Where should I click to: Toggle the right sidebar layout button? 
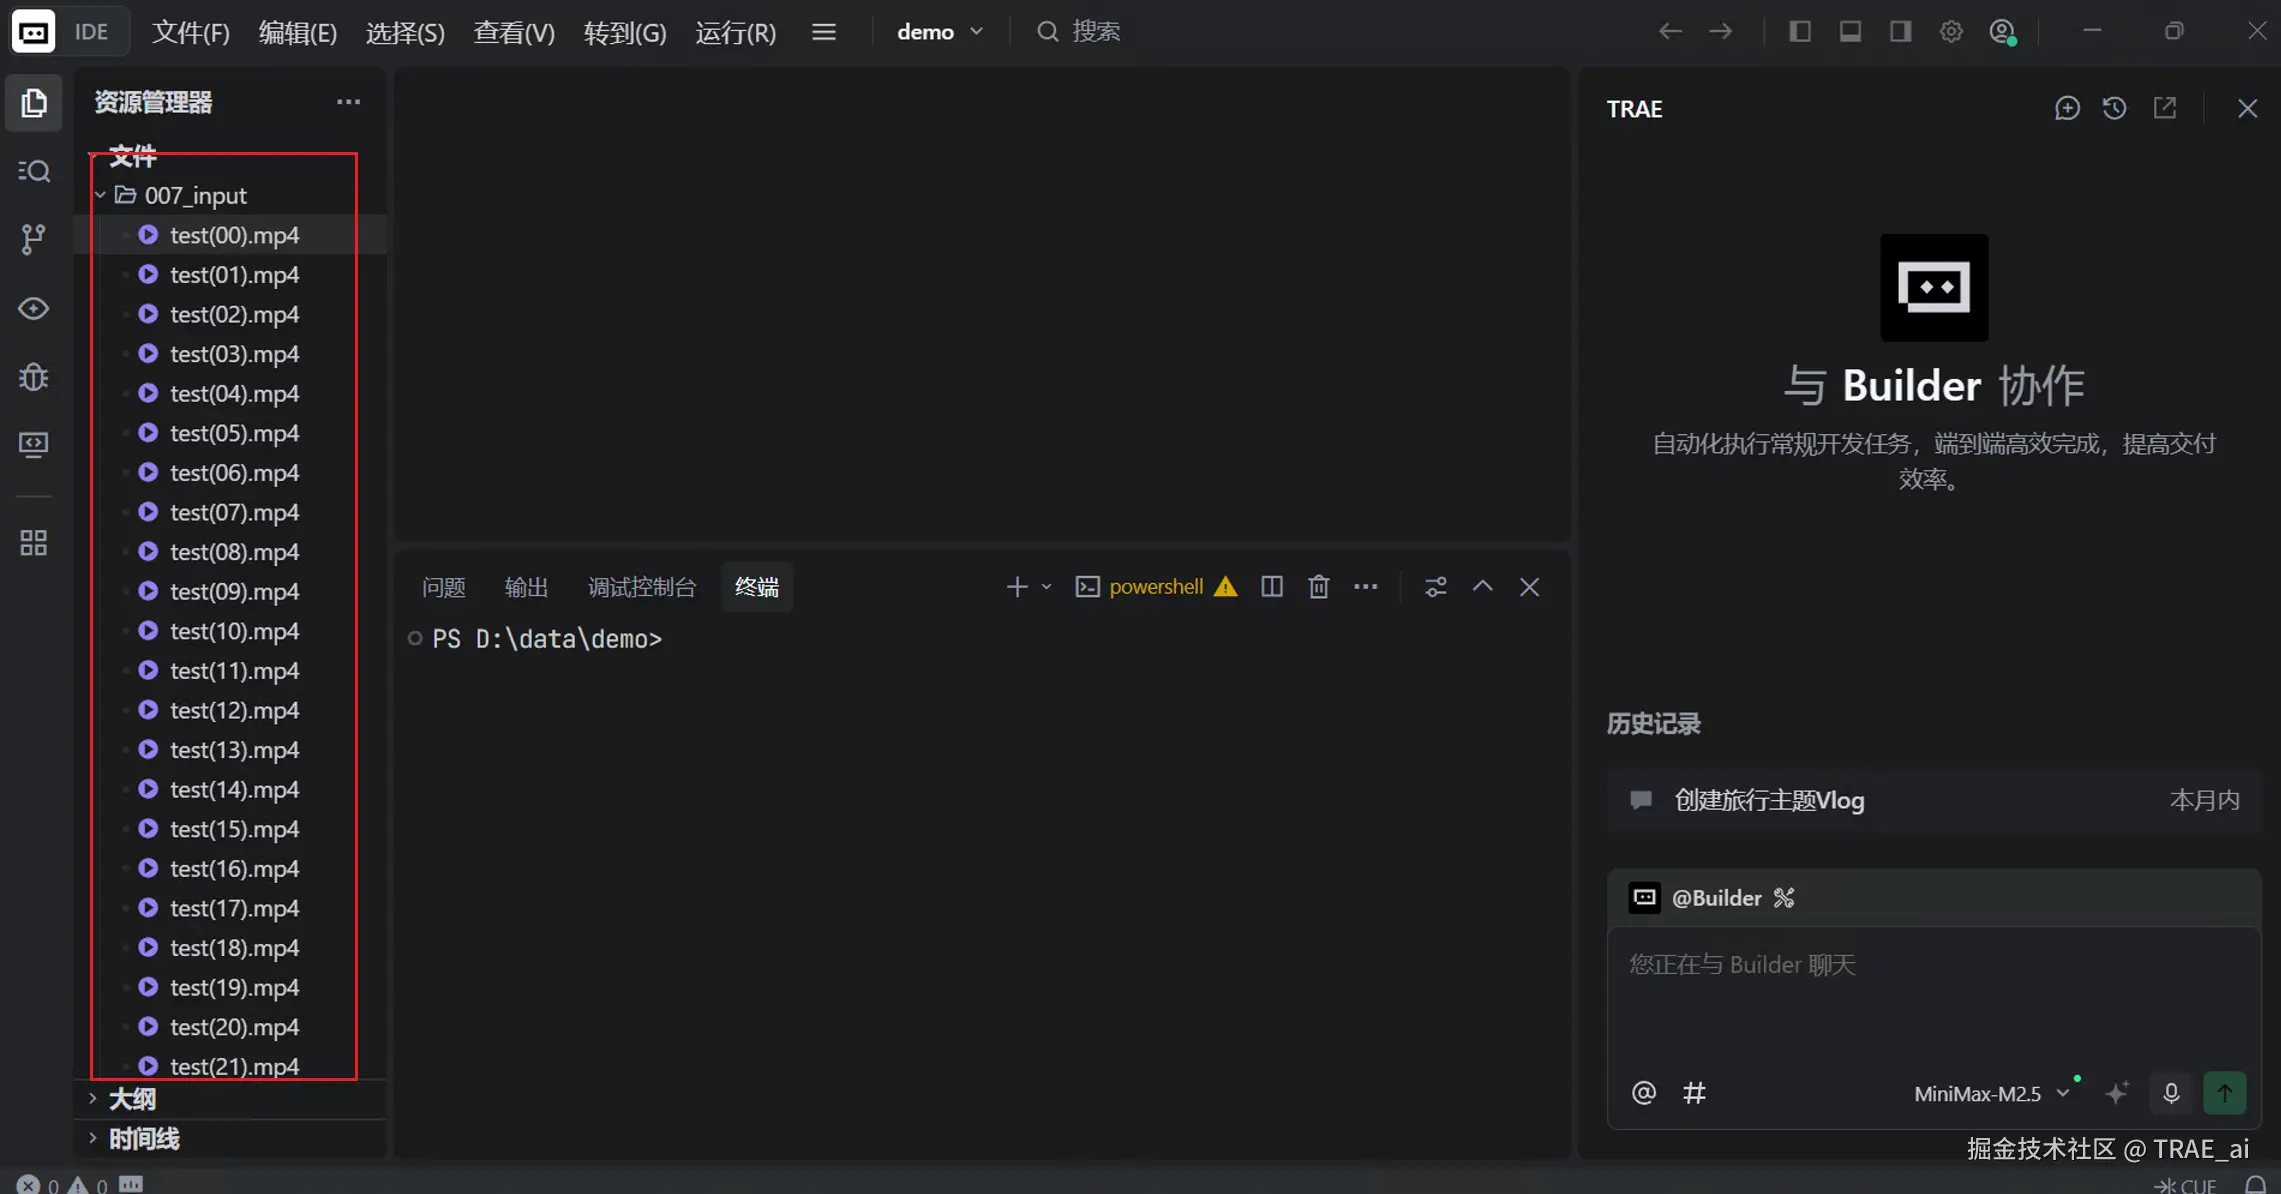click(1900, 32)
